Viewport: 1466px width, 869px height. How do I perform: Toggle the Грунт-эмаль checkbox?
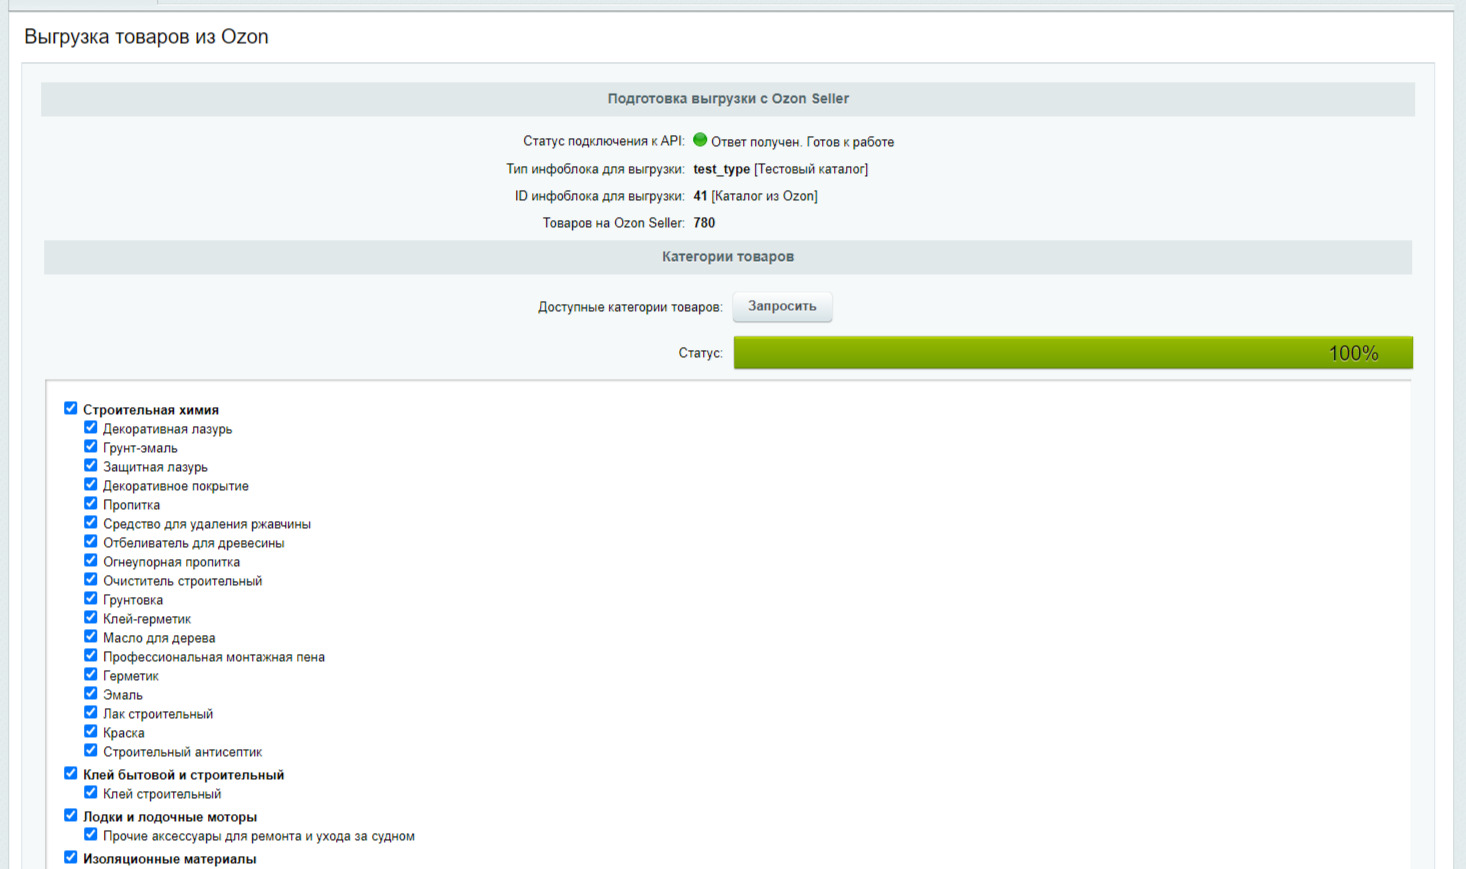point(91,446)
